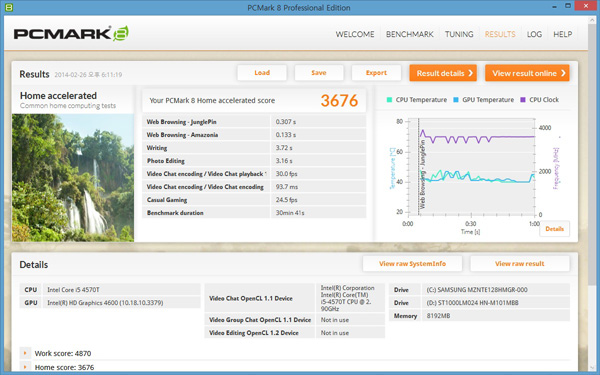Click the chart Details button
Viewport: 600px width, 375px height.
tap(554, 229)
